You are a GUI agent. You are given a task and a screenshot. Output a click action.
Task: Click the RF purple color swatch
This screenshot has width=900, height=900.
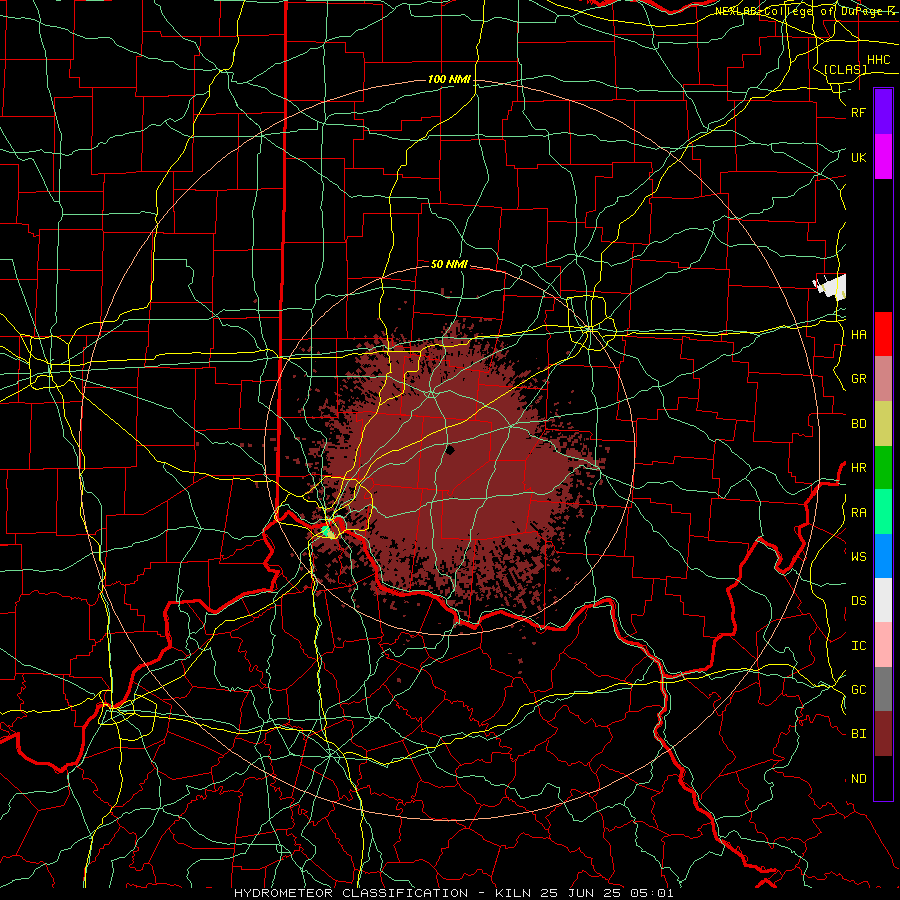pyautogui.click(x=883, y=112)
